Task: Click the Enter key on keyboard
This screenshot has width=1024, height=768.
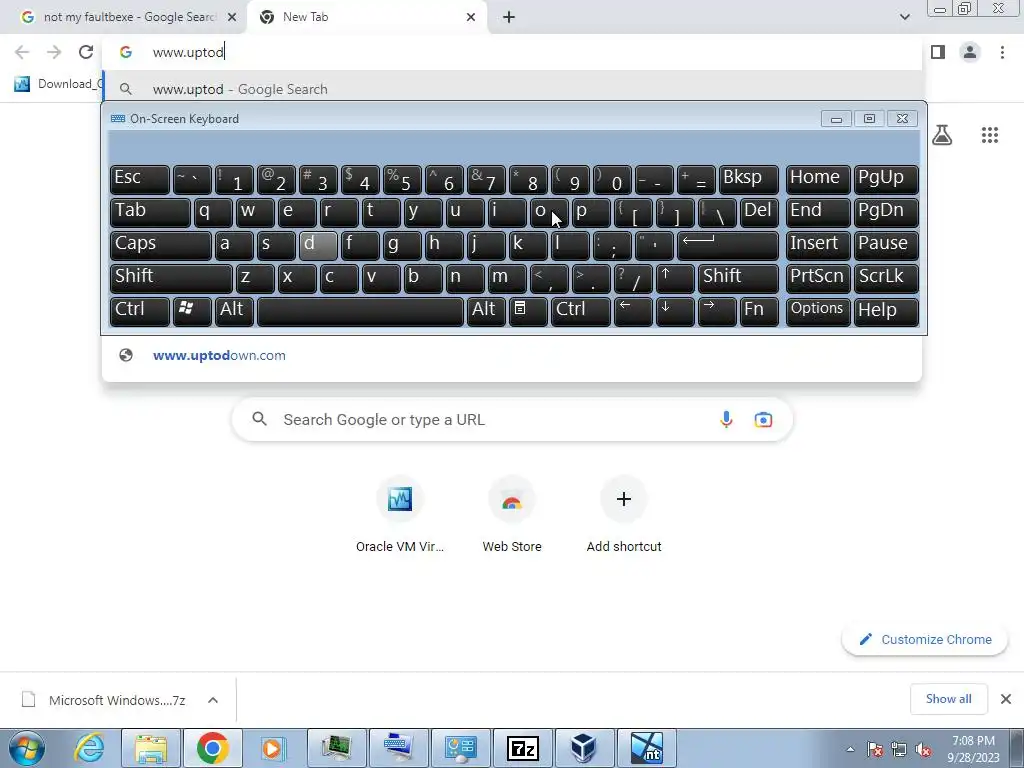Action: pos(728,245)
